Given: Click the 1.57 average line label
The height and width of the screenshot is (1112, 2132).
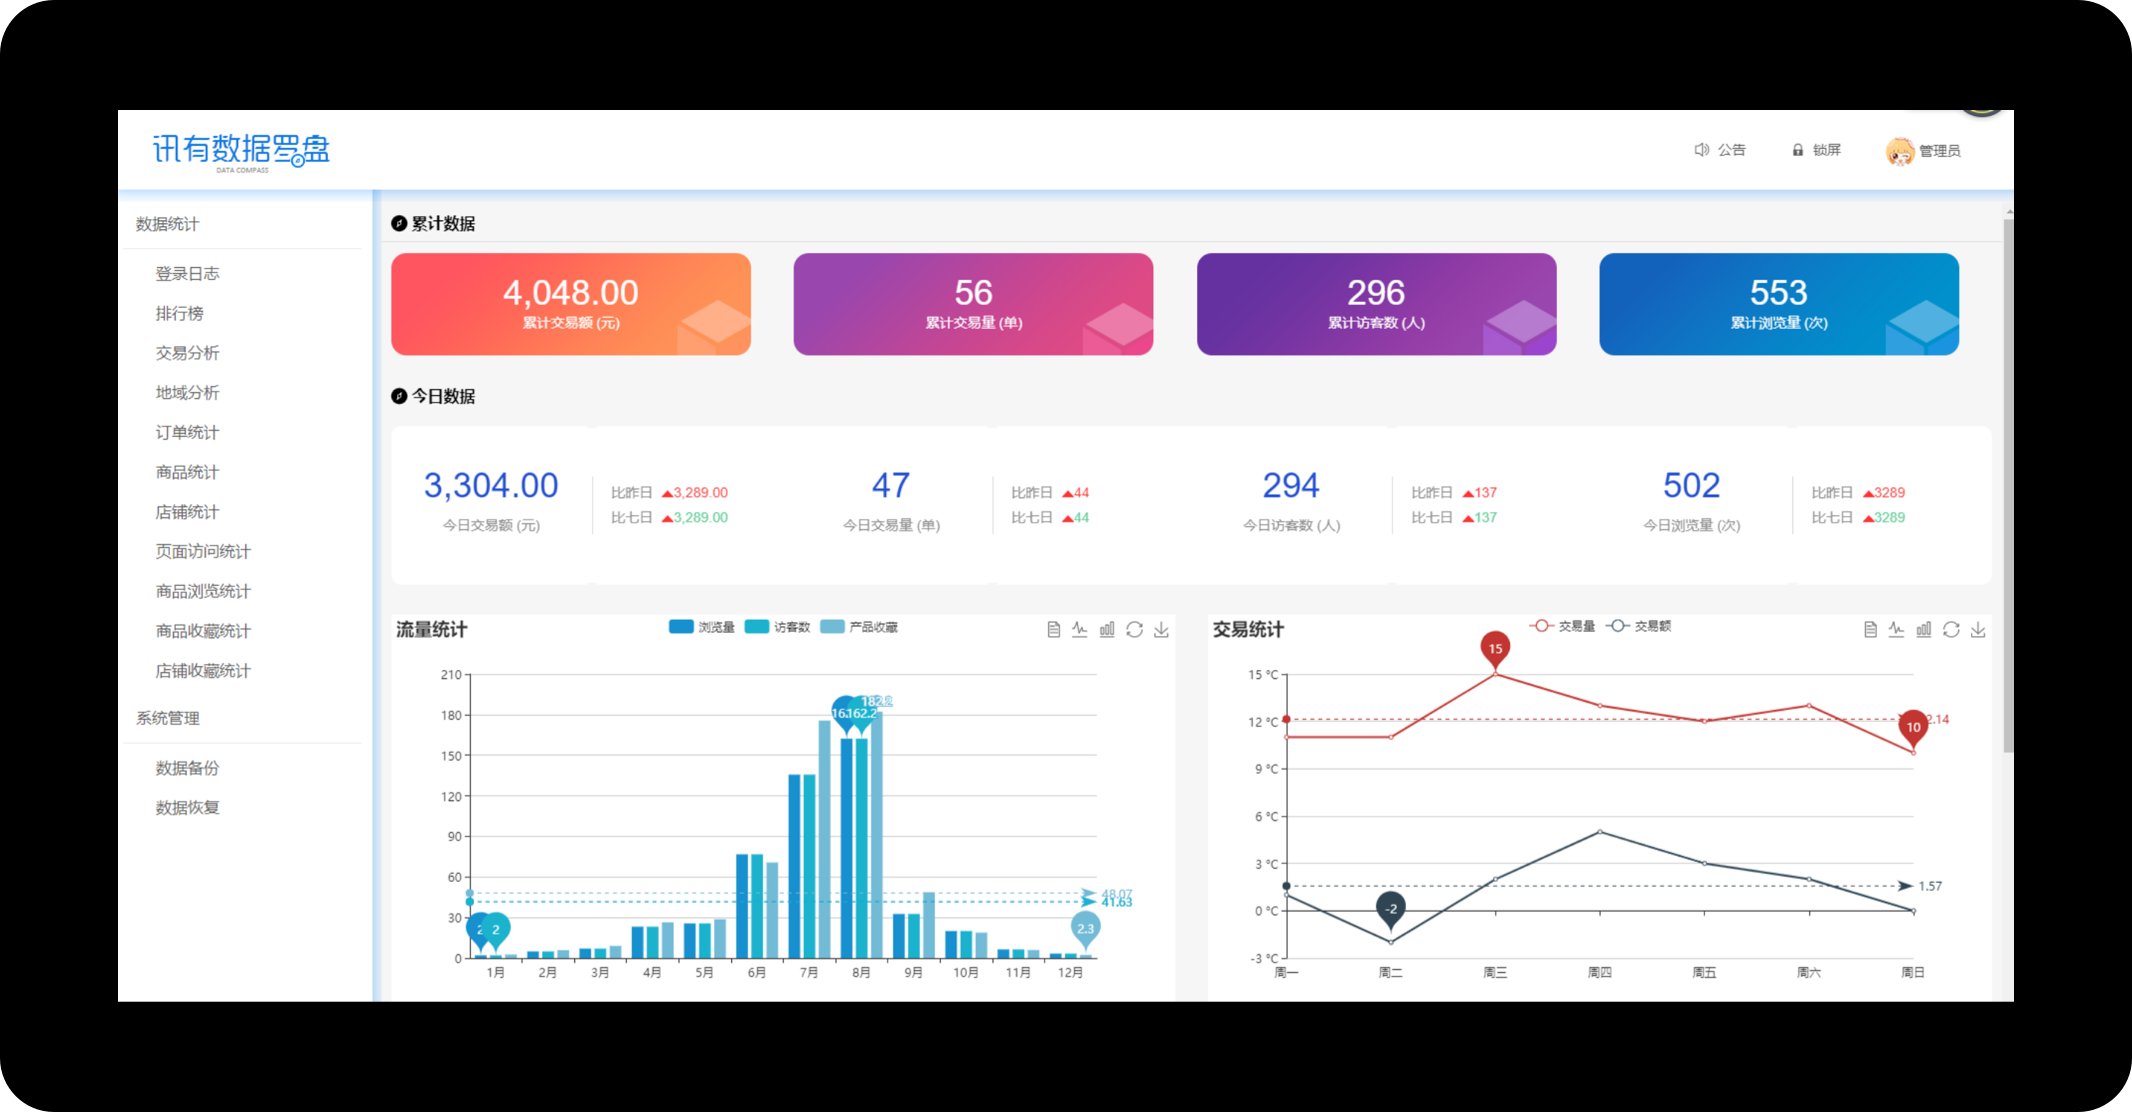Looking at the screenshot, I should (1930, 886).
